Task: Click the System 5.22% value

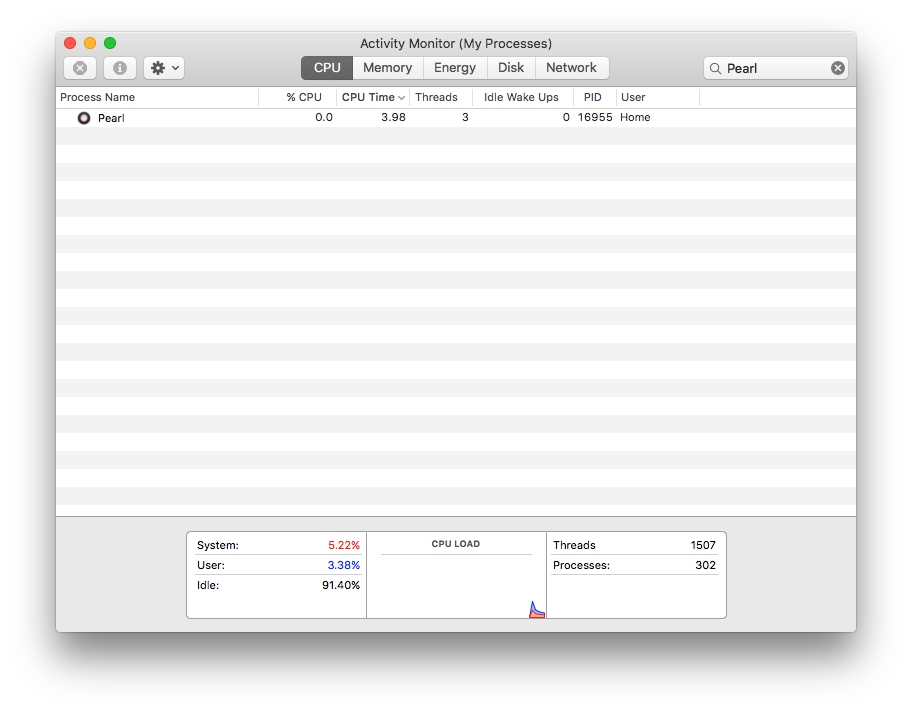Action: click(x=344, y=545)
